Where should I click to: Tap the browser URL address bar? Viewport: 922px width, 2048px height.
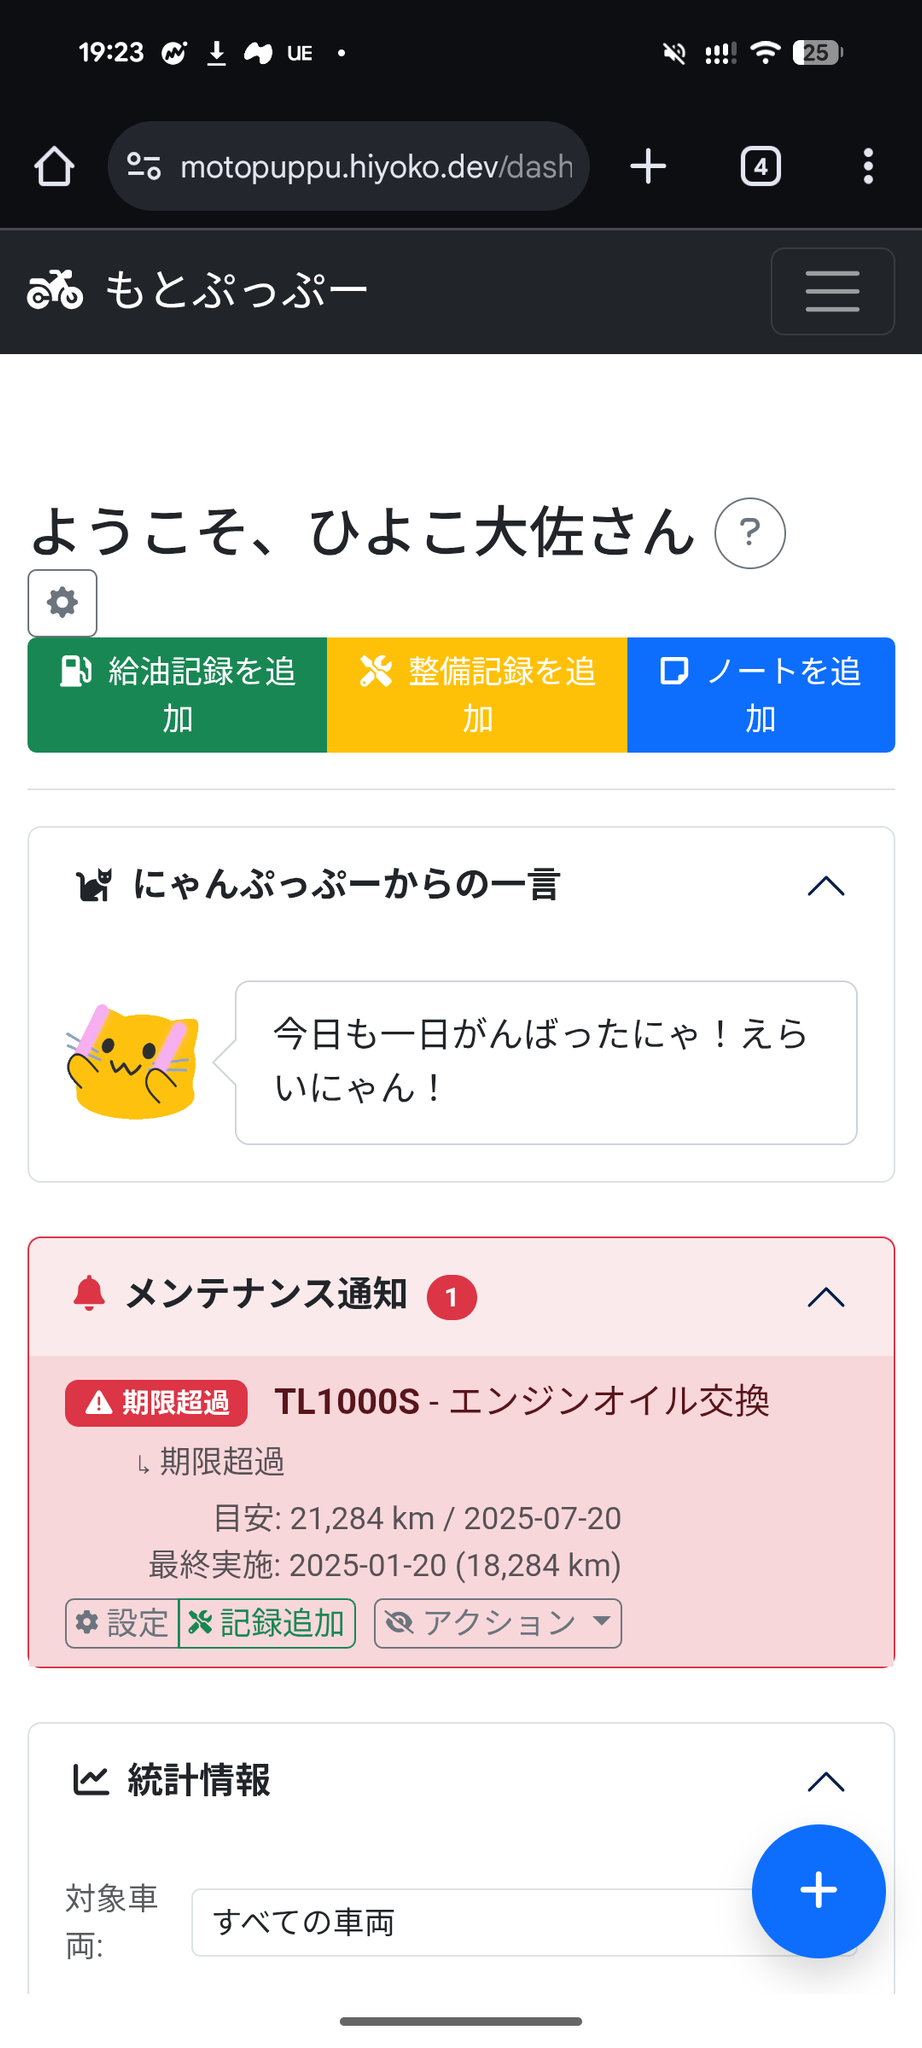348,166
